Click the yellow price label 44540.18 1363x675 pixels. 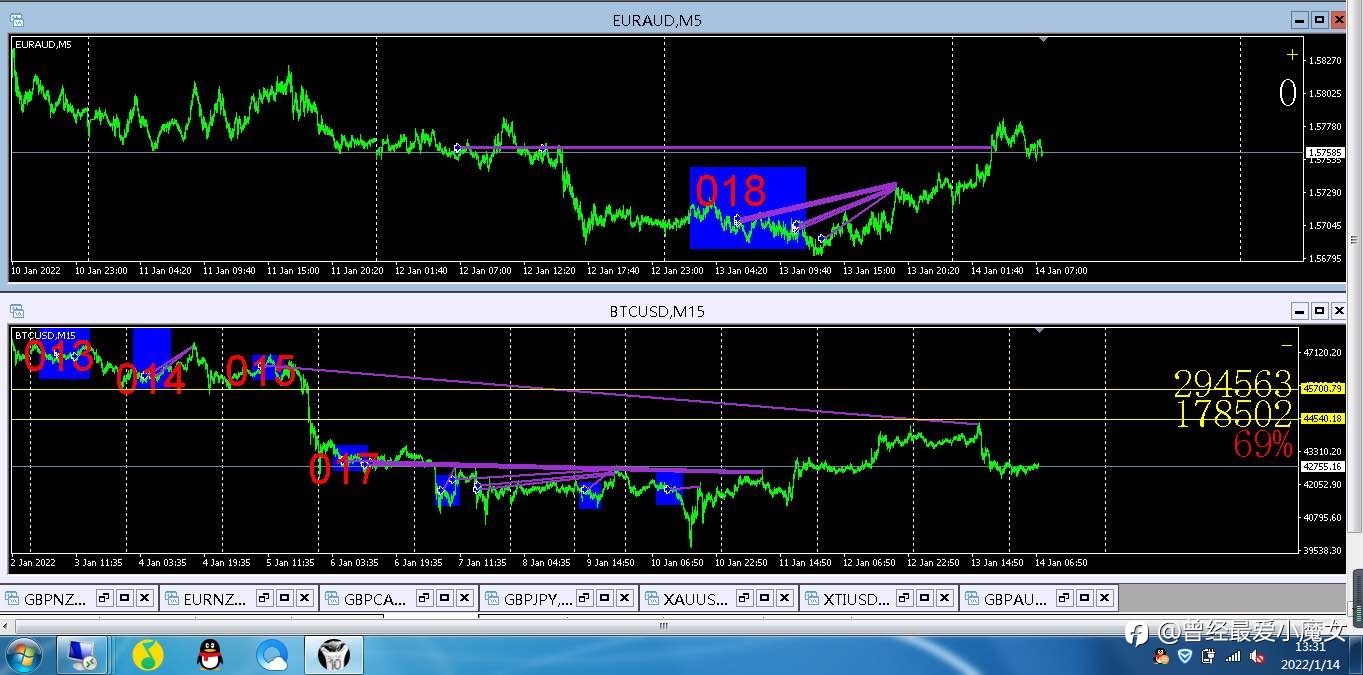click(1323, 420)
